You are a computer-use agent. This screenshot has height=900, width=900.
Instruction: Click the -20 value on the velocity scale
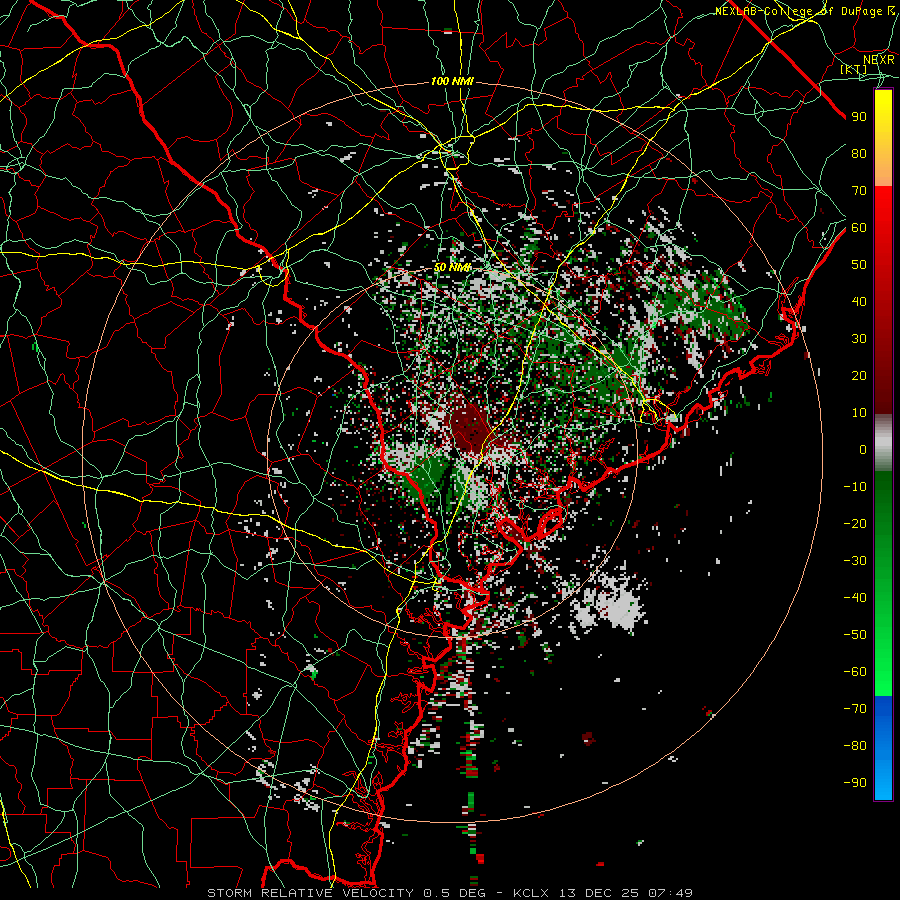pyautogui.click(x=855, y=523)
